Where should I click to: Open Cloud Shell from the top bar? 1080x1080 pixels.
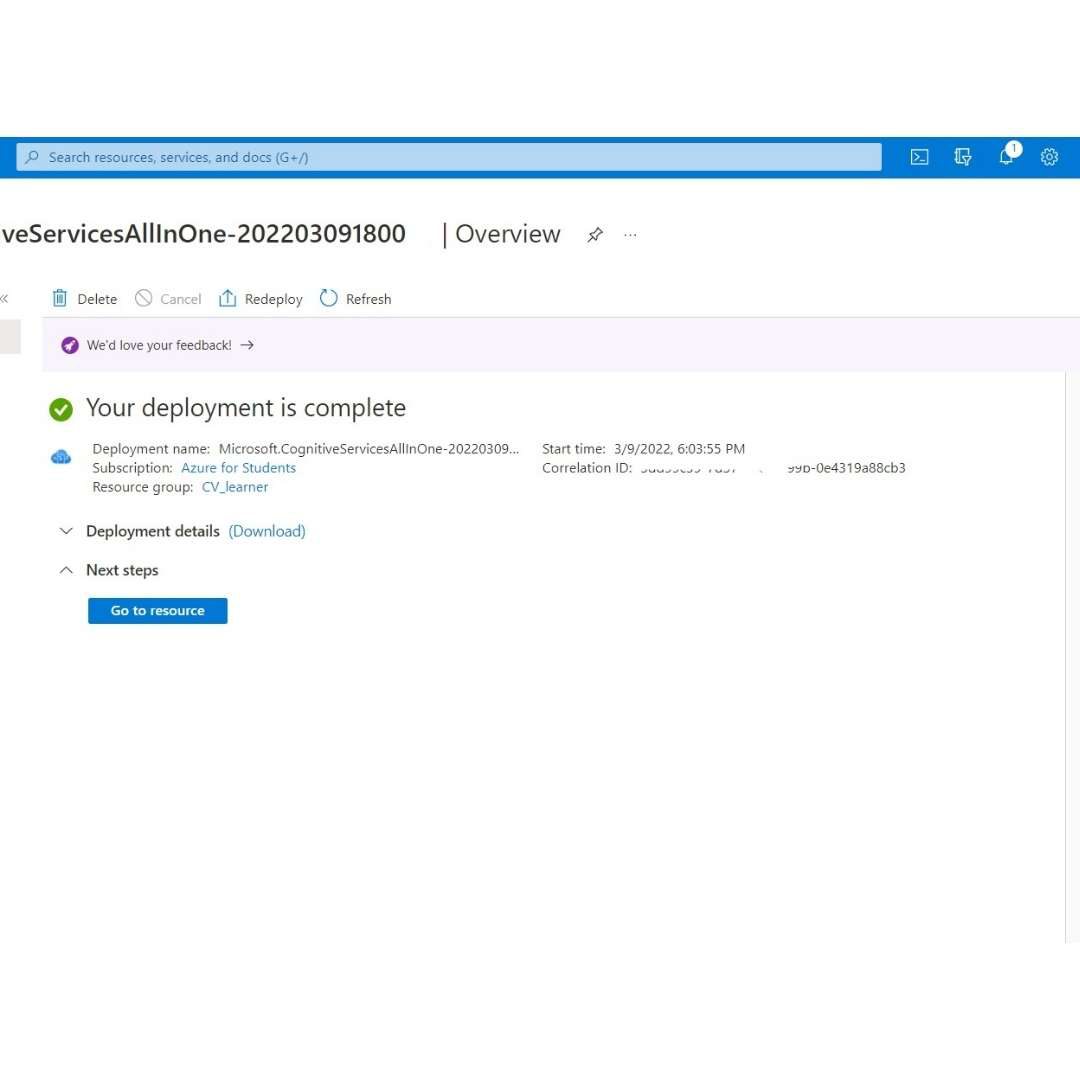pyautogui.click(x=919, y=157)
